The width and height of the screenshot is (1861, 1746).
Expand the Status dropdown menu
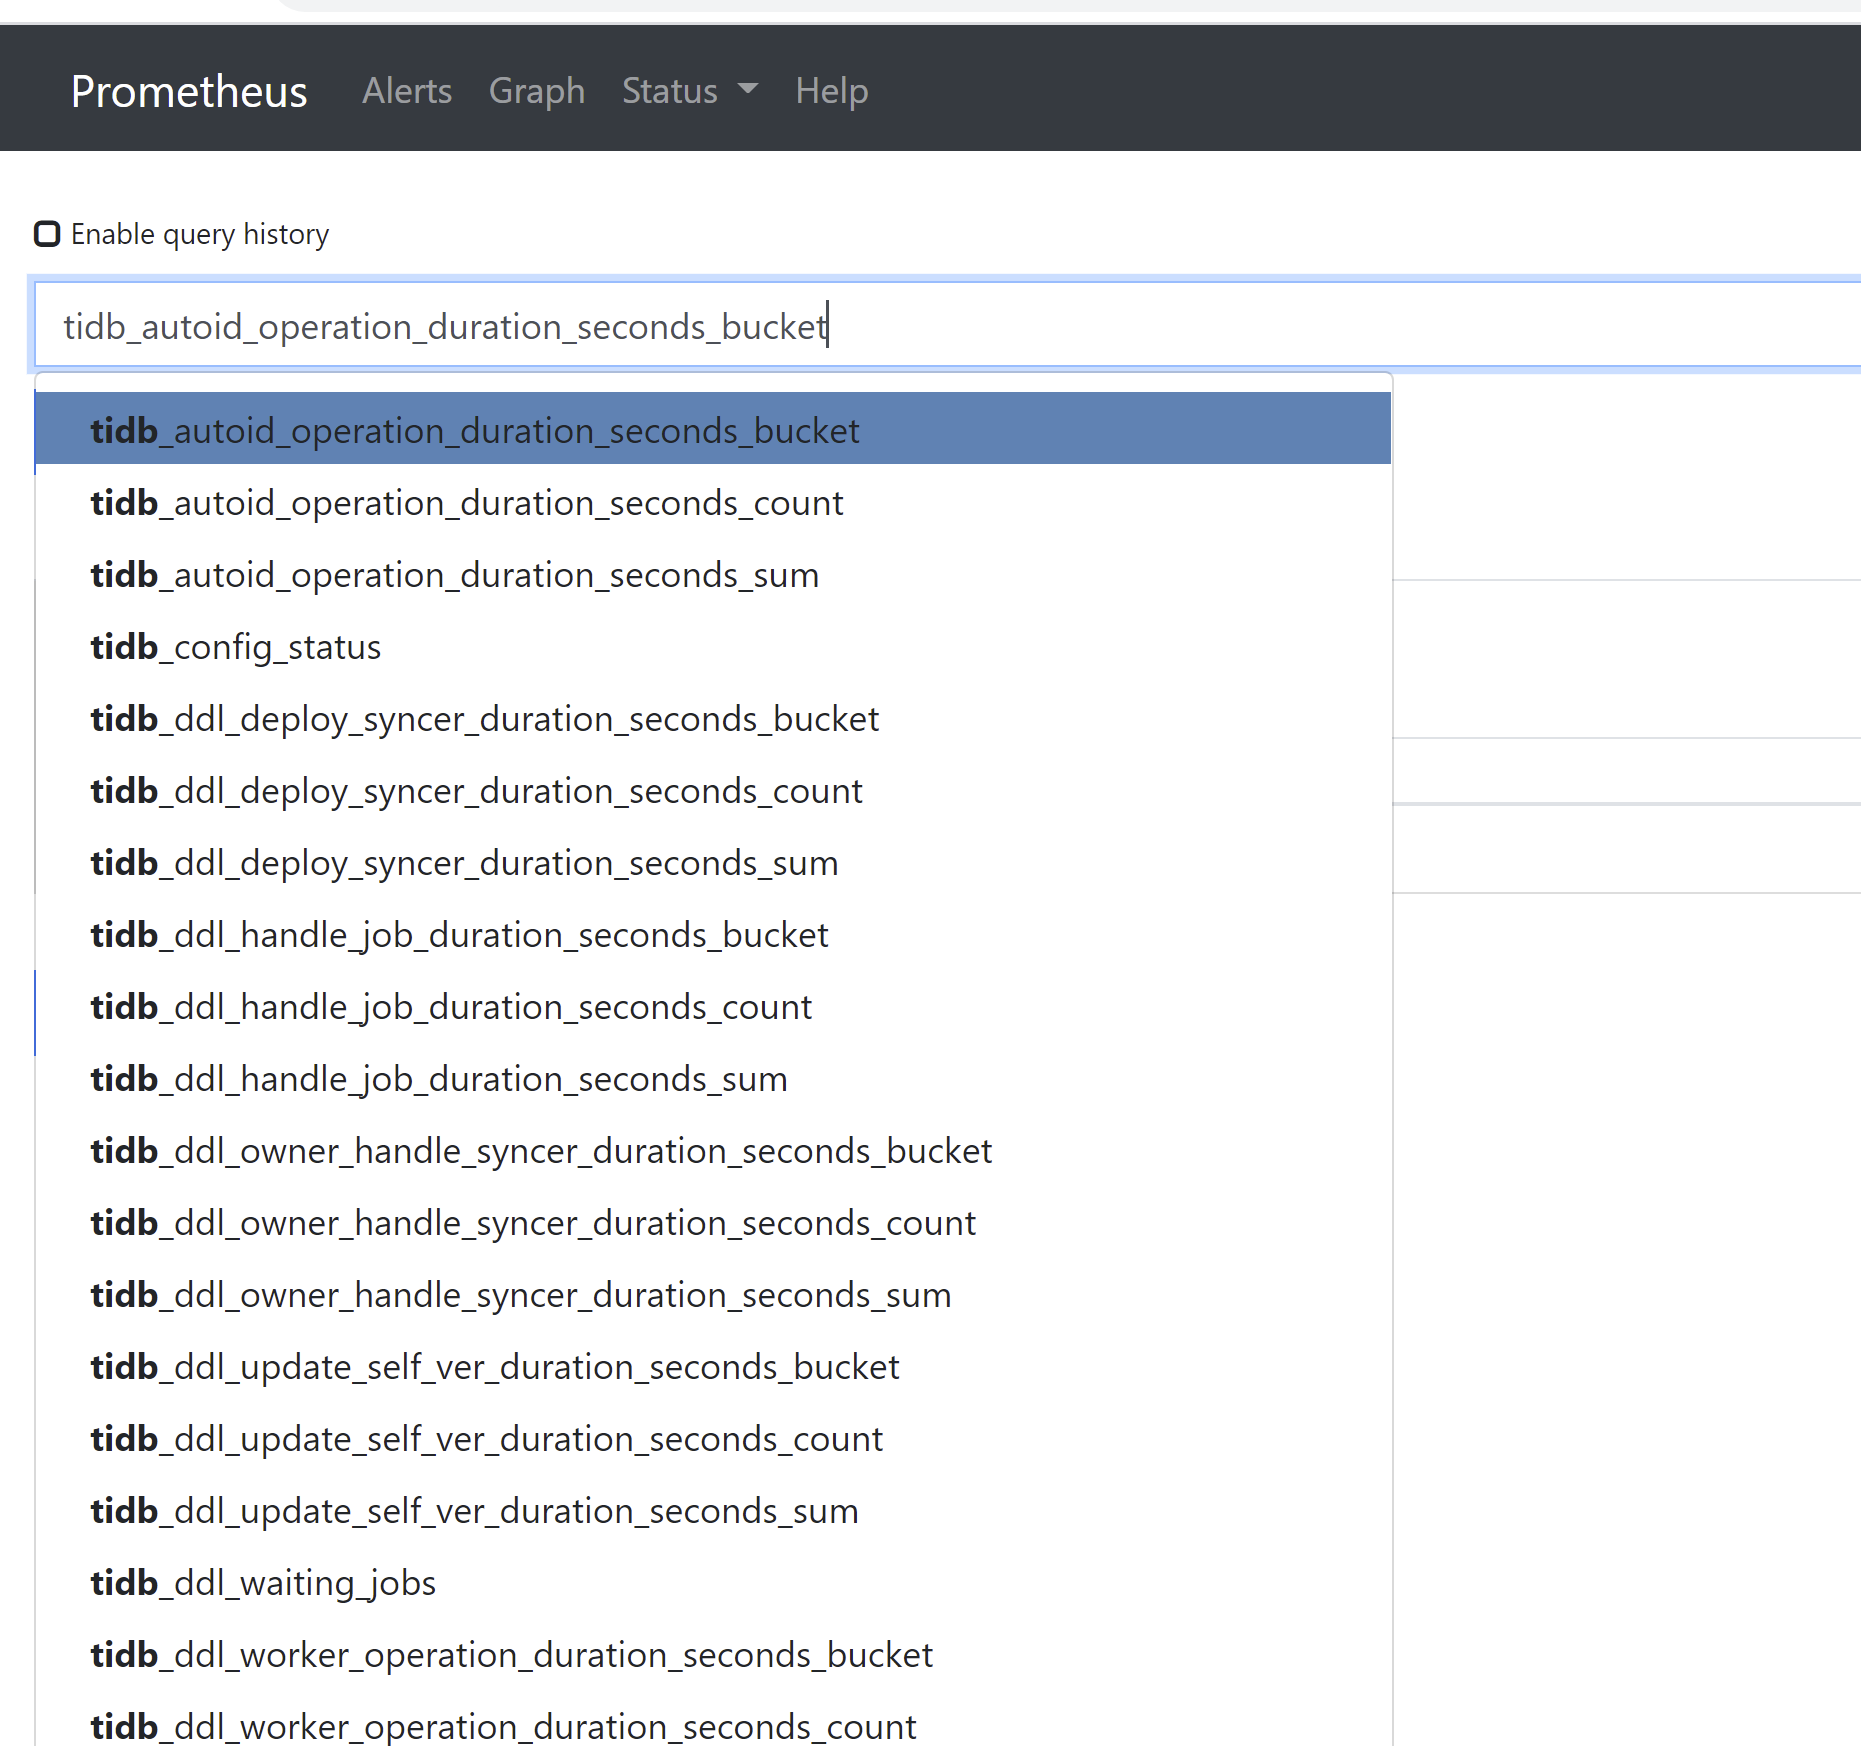(690, 91)
